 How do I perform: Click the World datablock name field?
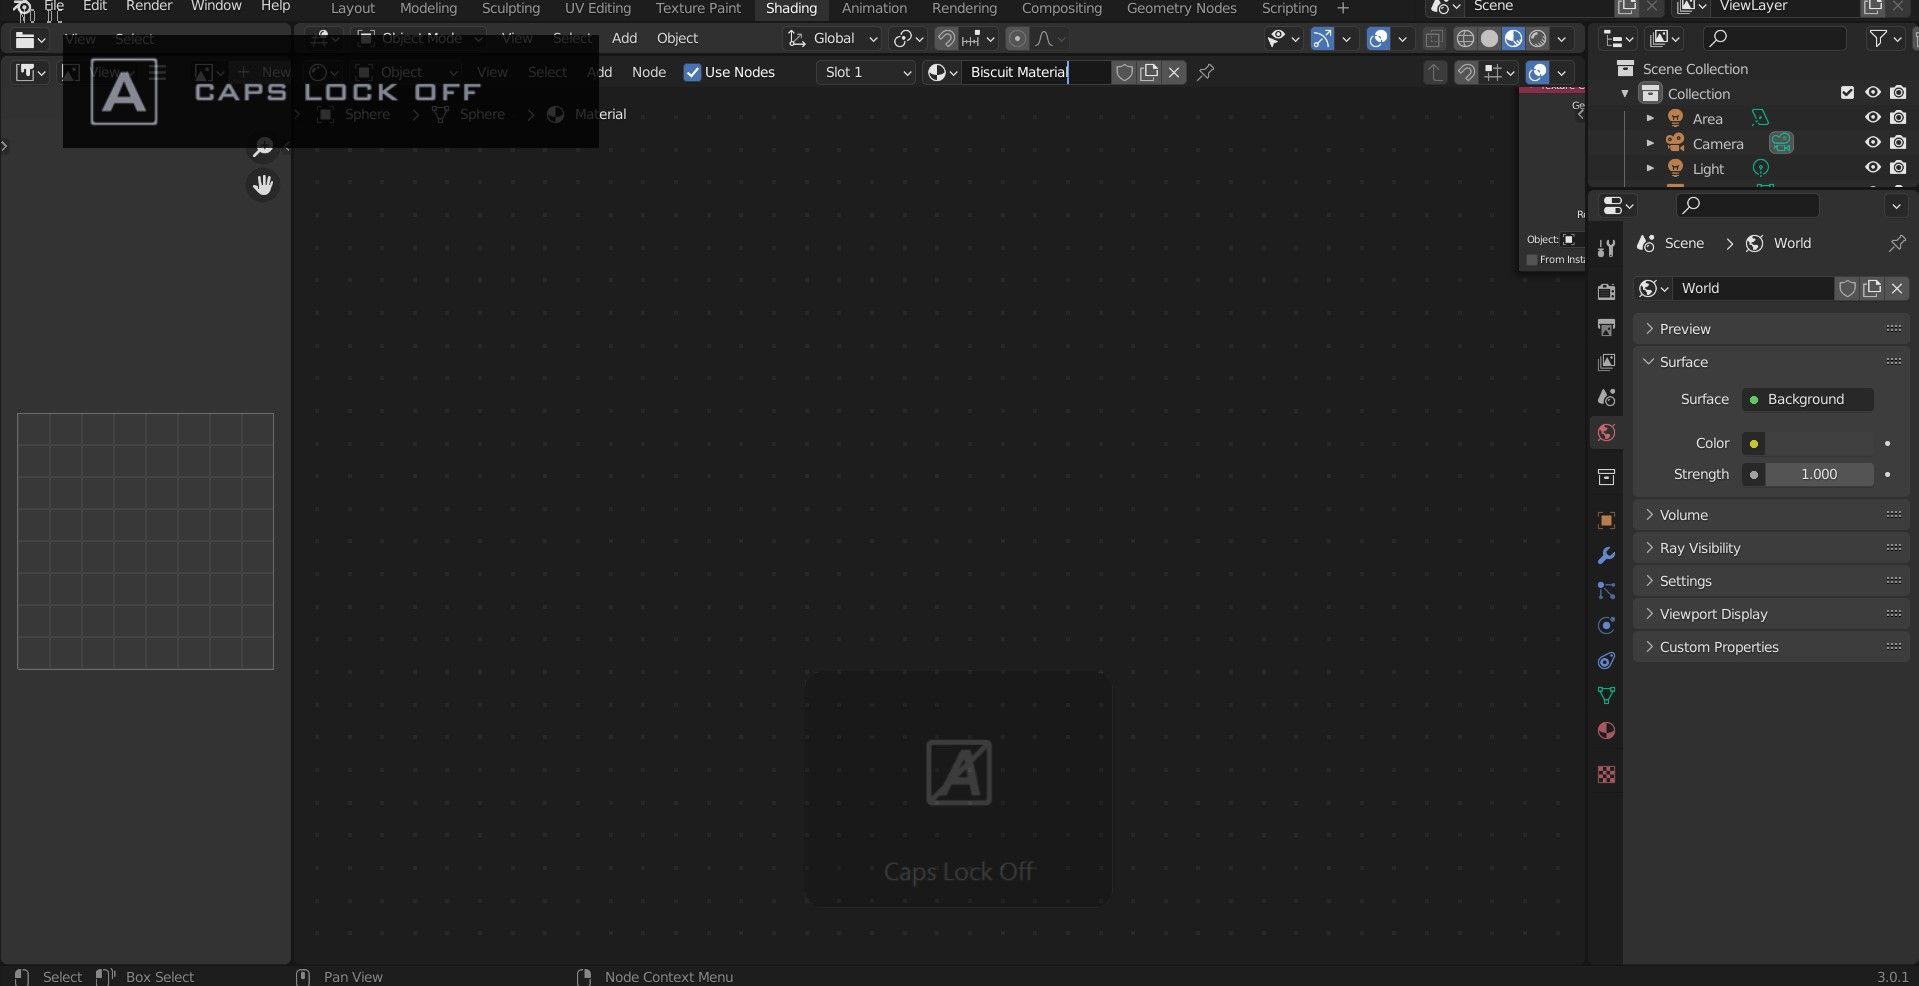click(x=1754, y=288)
